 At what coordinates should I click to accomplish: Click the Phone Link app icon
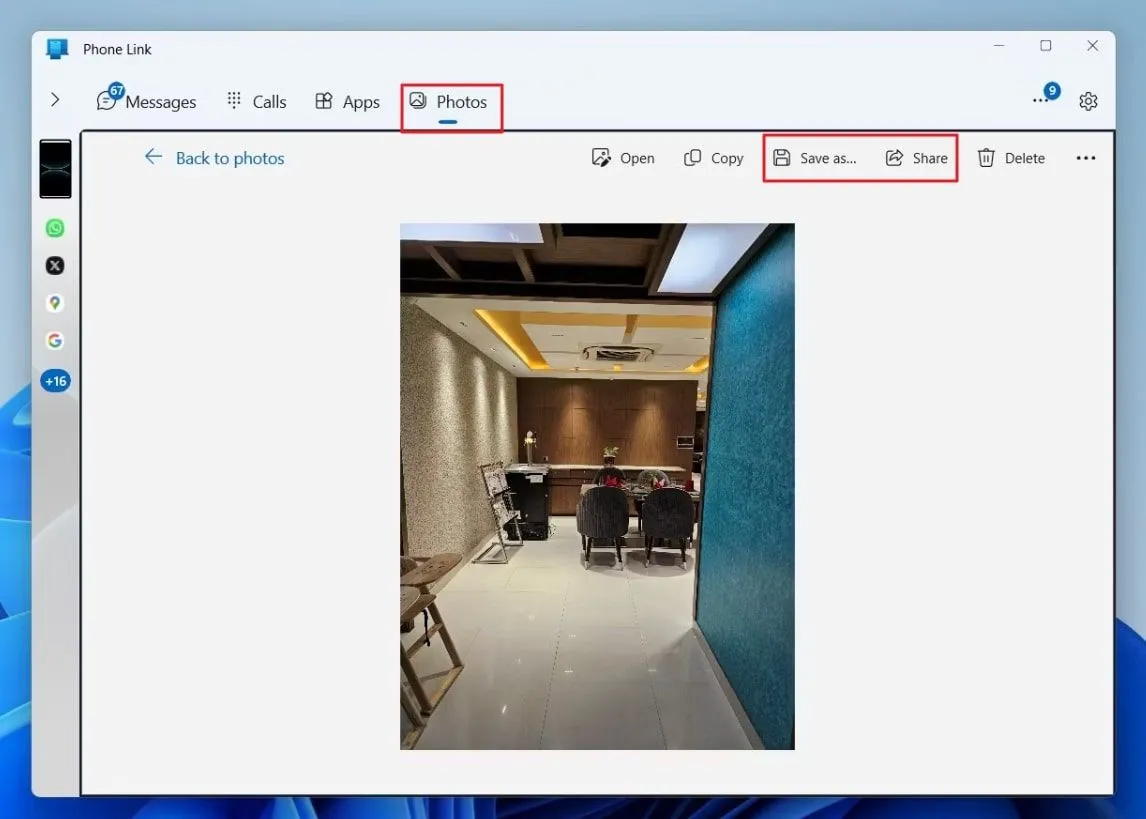click(57, 49)
